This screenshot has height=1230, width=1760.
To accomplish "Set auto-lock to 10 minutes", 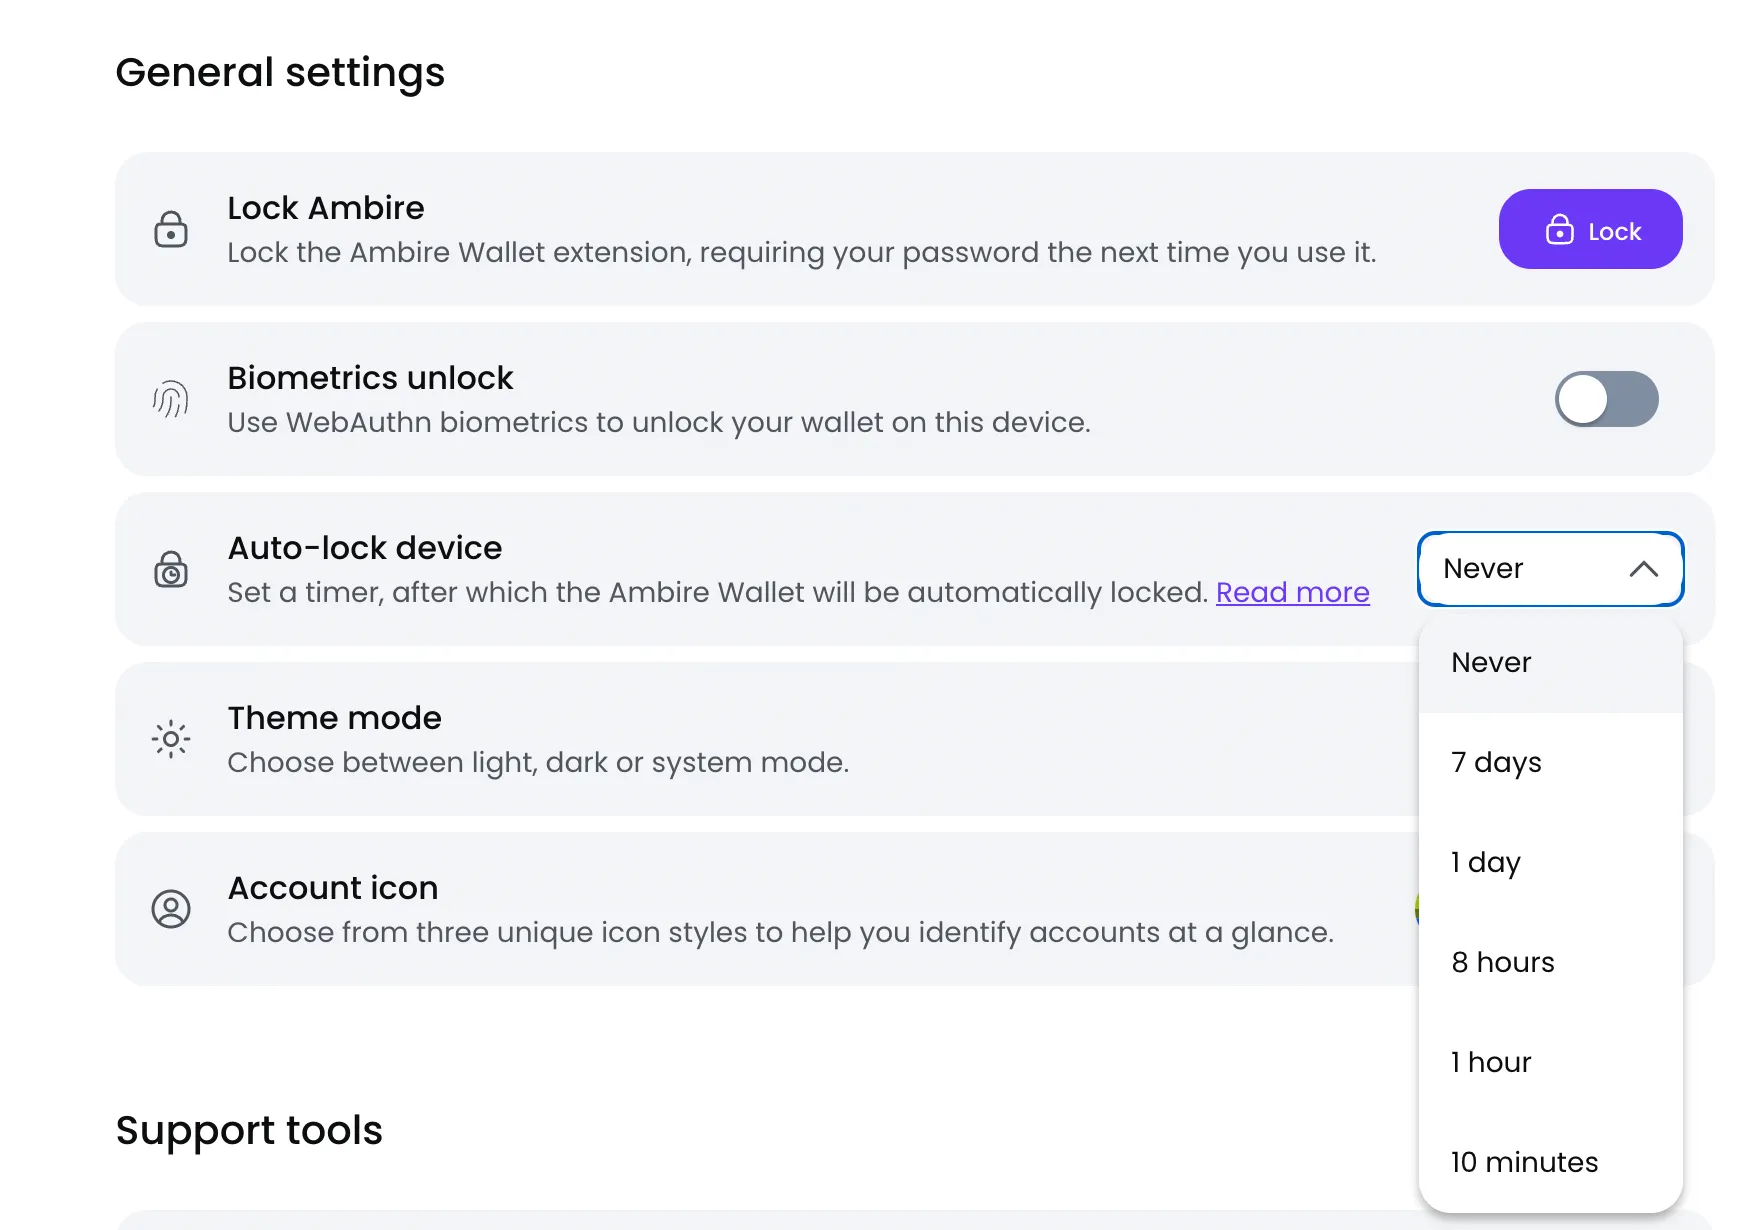I will (x=1550, y=1162).
